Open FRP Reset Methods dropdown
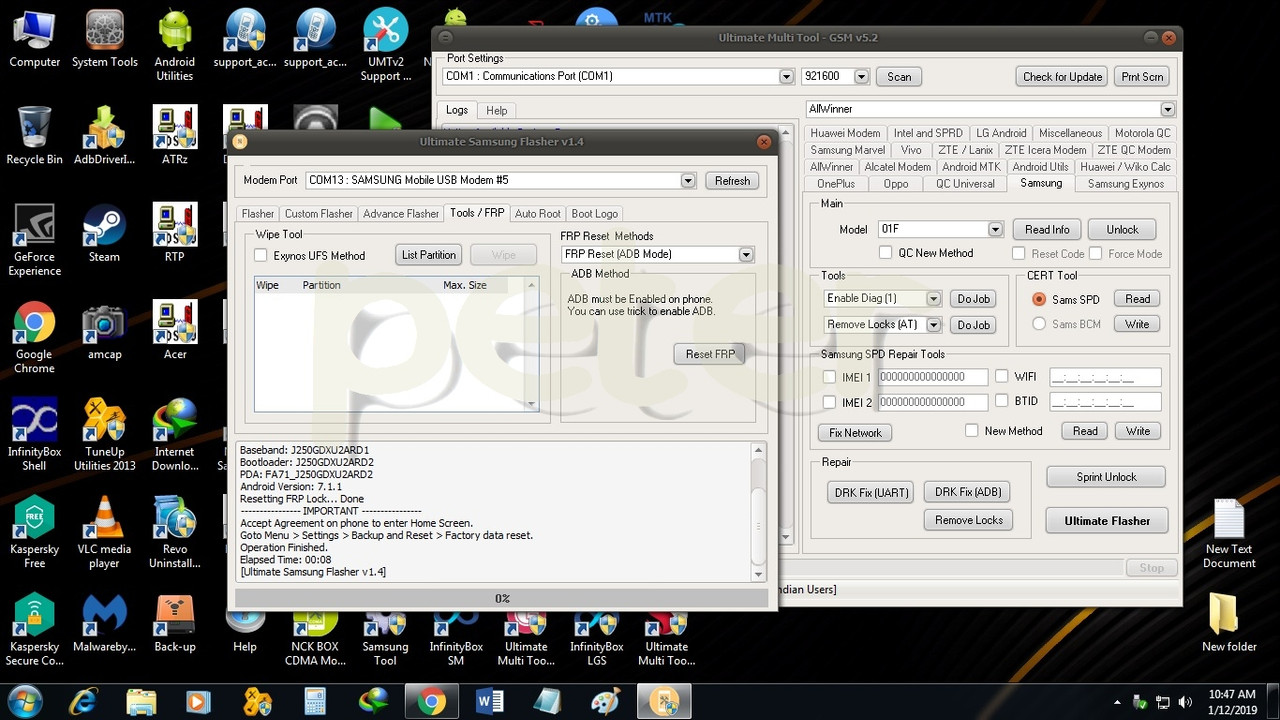The height and width of the screenshot is (720, 1280). click(746, 255)
